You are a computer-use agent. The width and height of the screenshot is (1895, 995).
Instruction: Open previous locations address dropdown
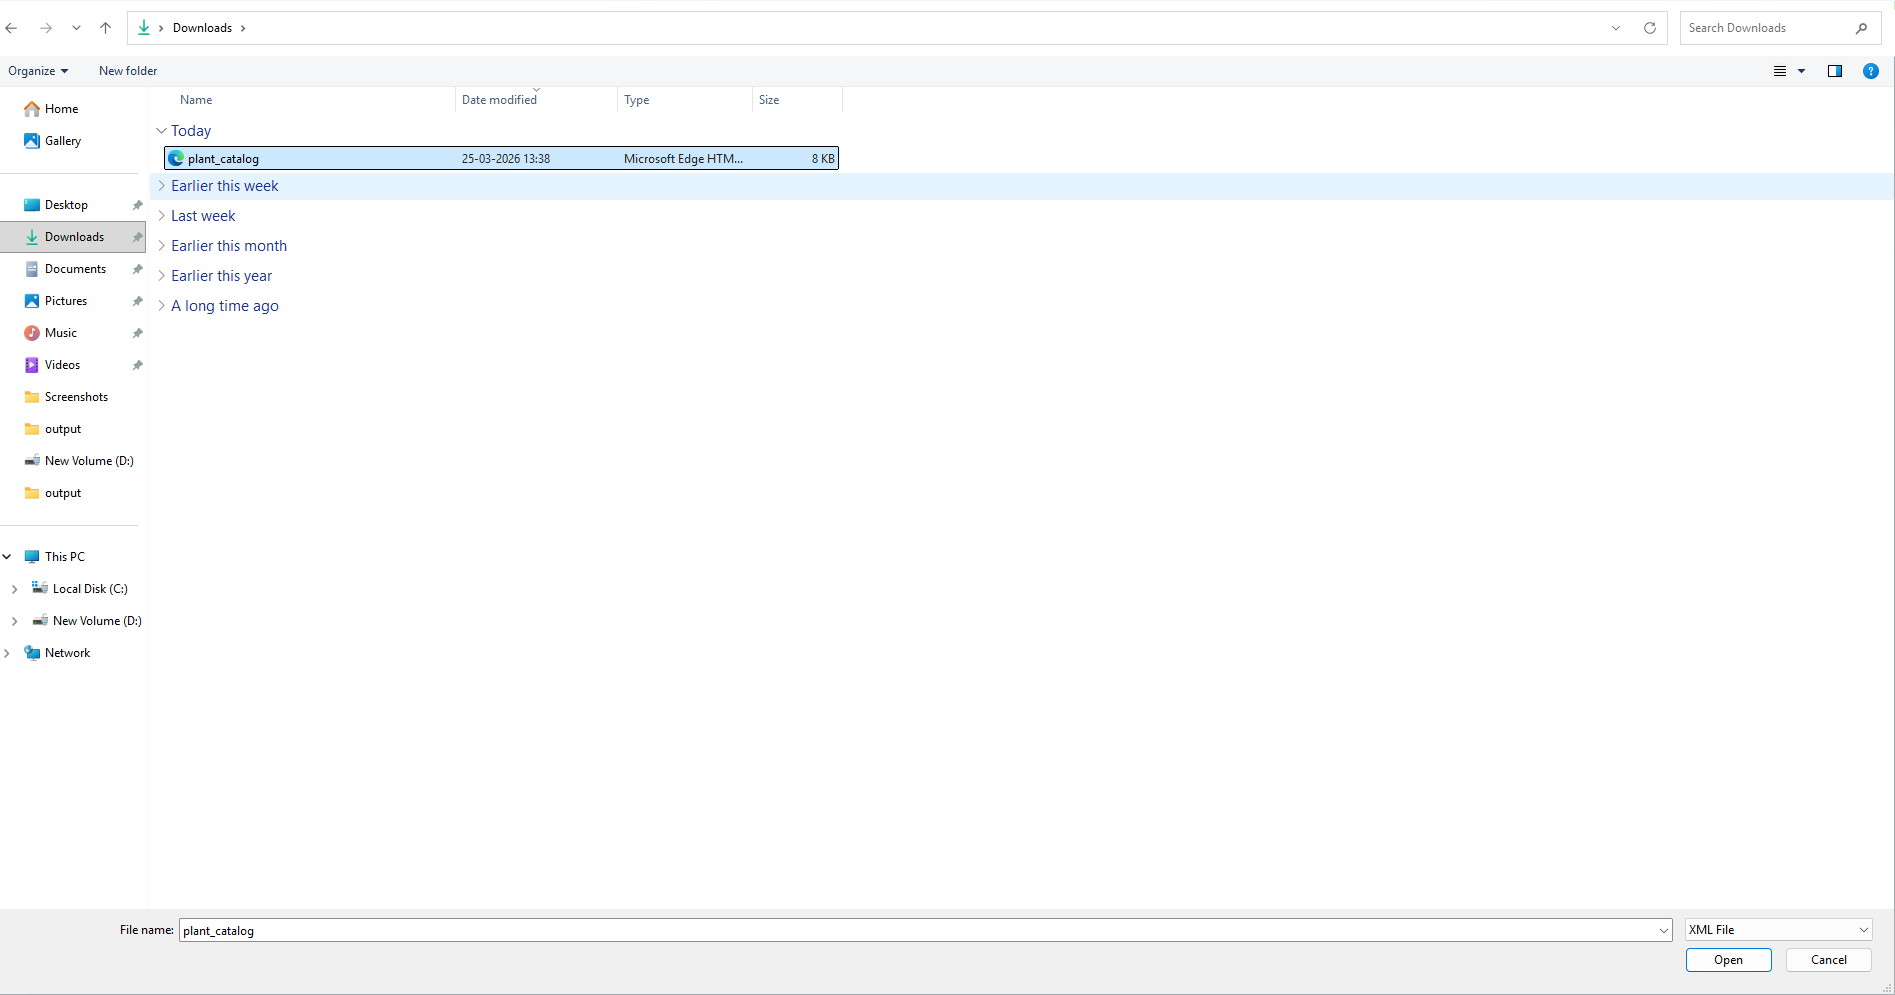(1616, 28)
